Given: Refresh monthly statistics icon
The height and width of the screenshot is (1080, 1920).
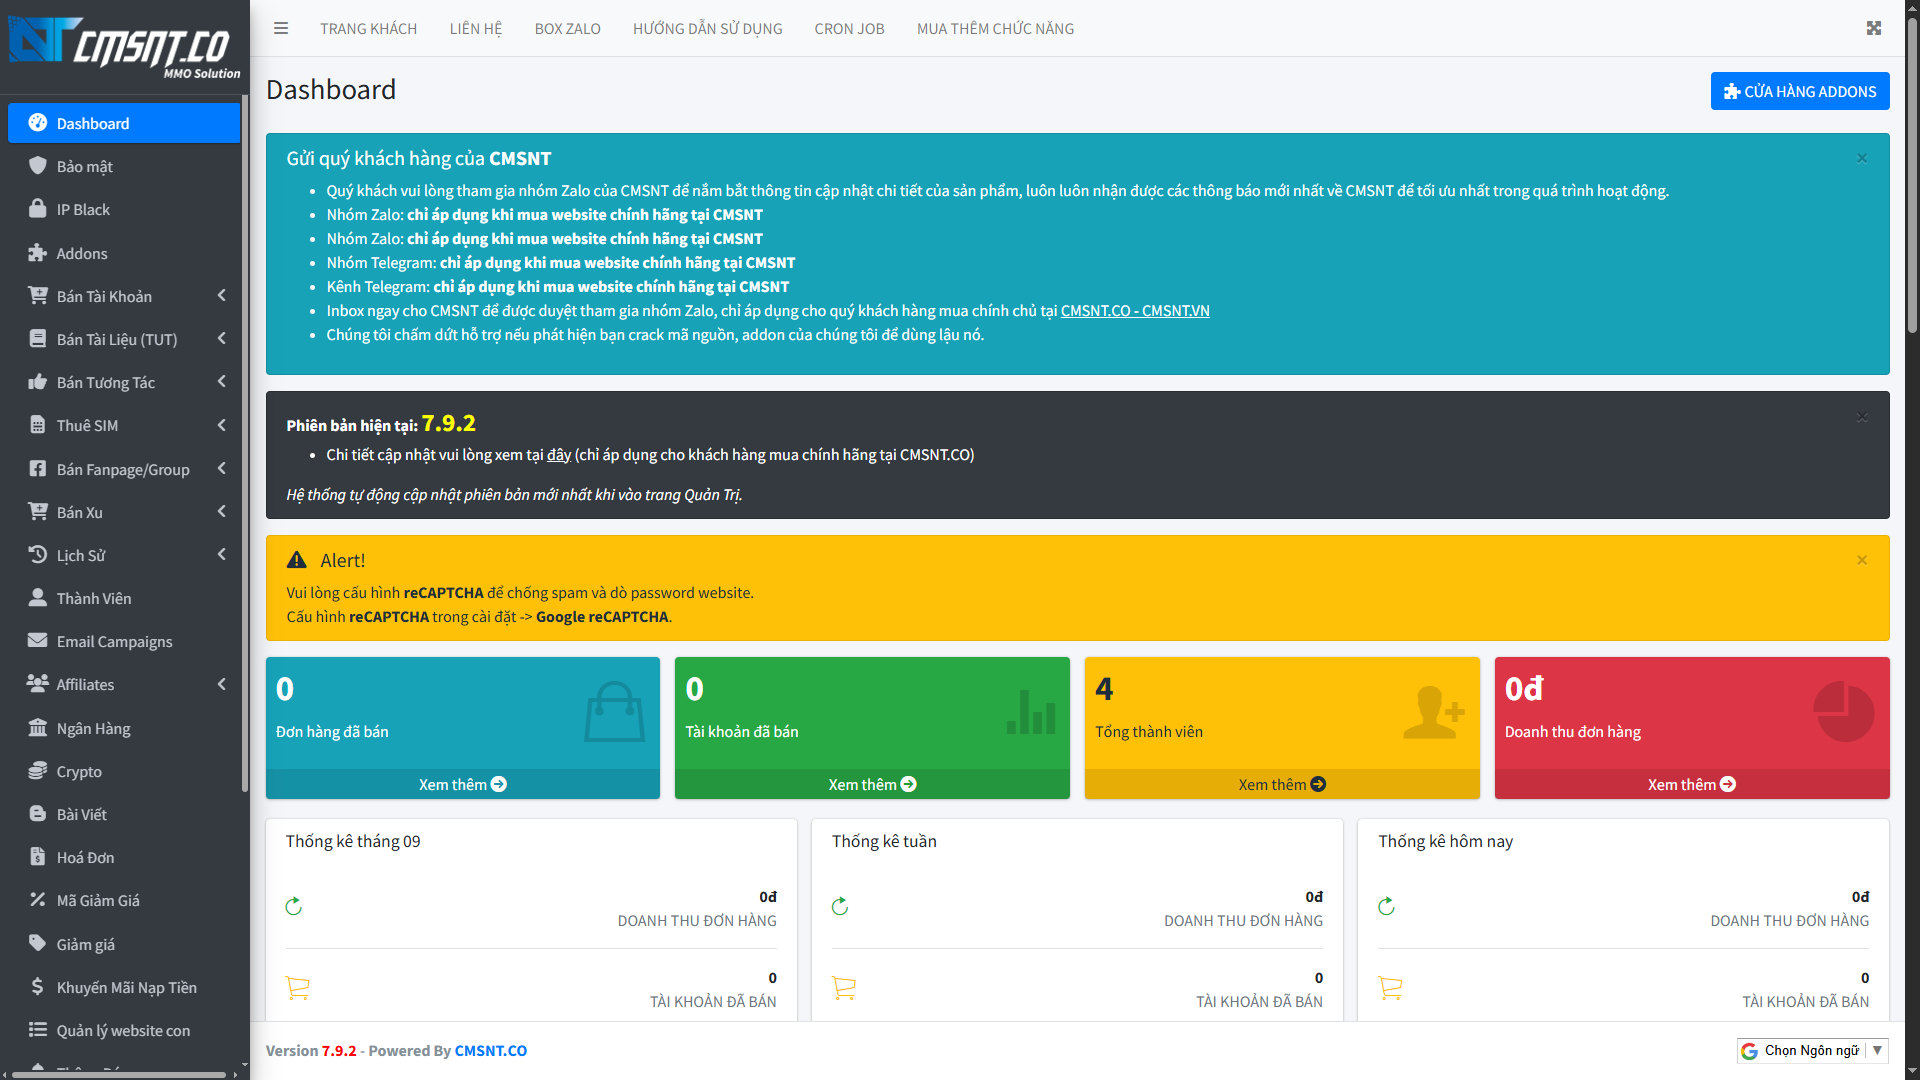Looking at the screenshot, I should click(x=293, y=906).
